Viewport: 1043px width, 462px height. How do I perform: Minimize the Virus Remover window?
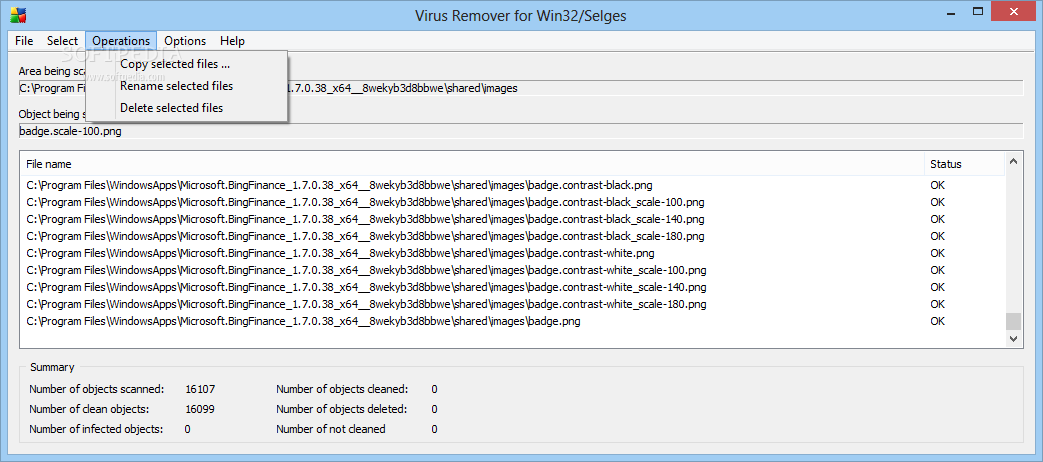(x=953, y=12)
